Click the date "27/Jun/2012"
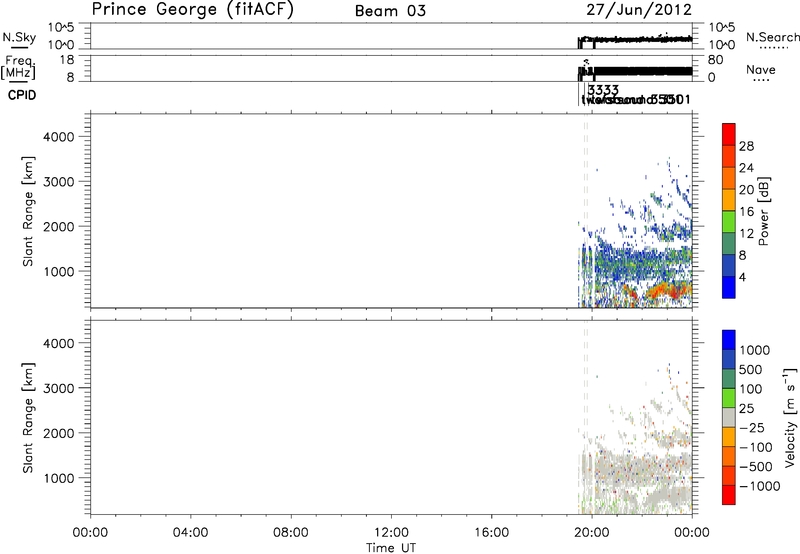 (x=639, y=9)
